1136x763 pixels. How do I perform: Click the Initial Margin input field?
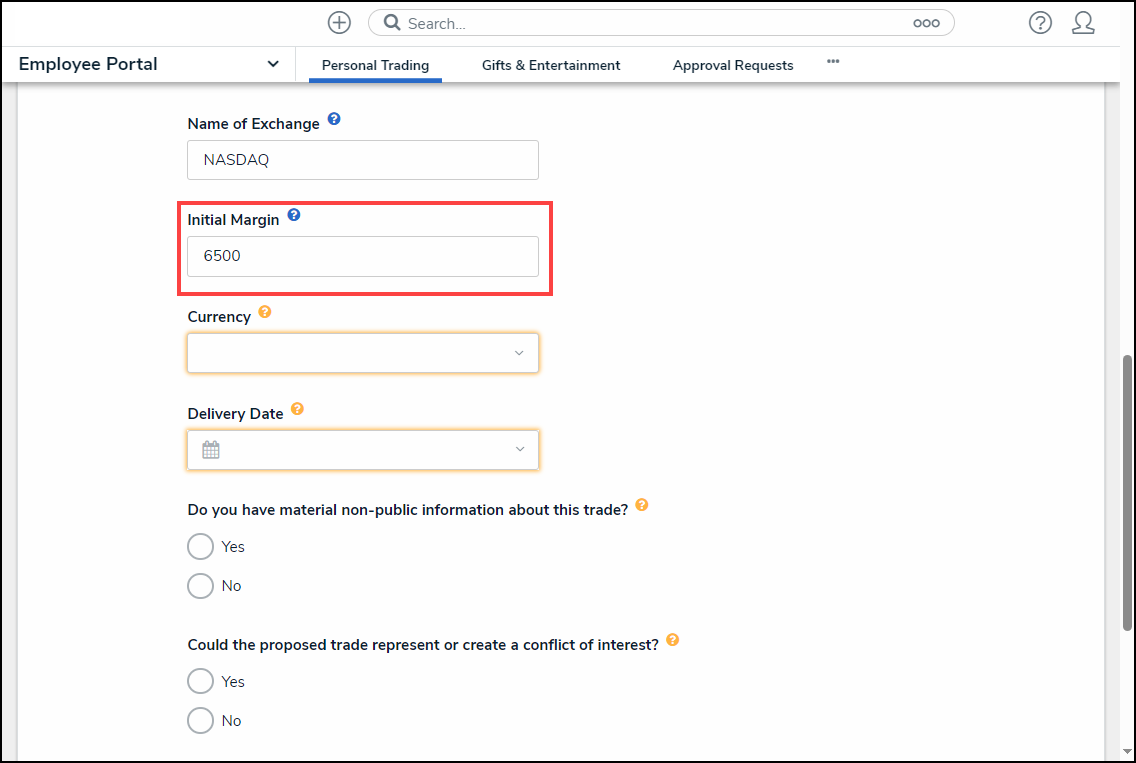[x=363, y=256]
